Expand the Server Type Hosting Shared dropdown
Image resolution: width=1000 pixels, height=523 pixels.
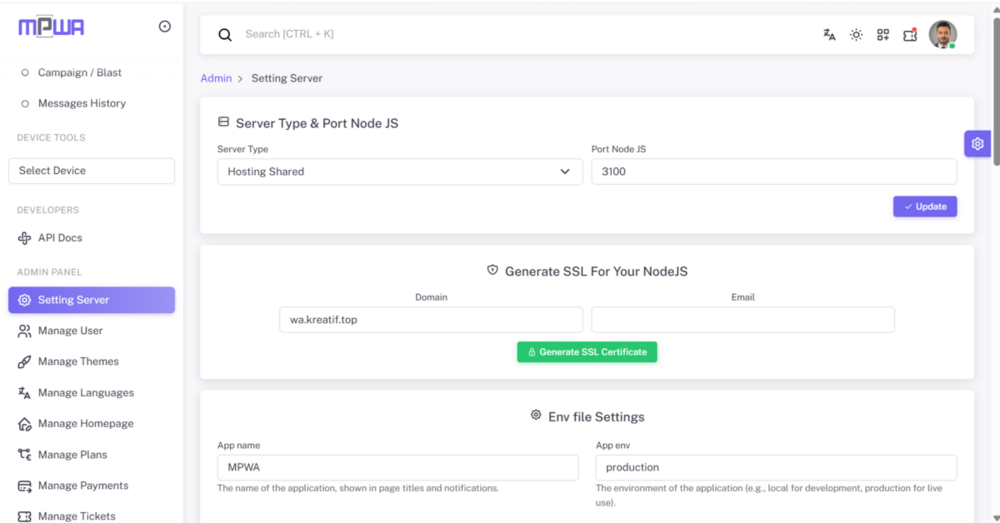click(400, 172)
